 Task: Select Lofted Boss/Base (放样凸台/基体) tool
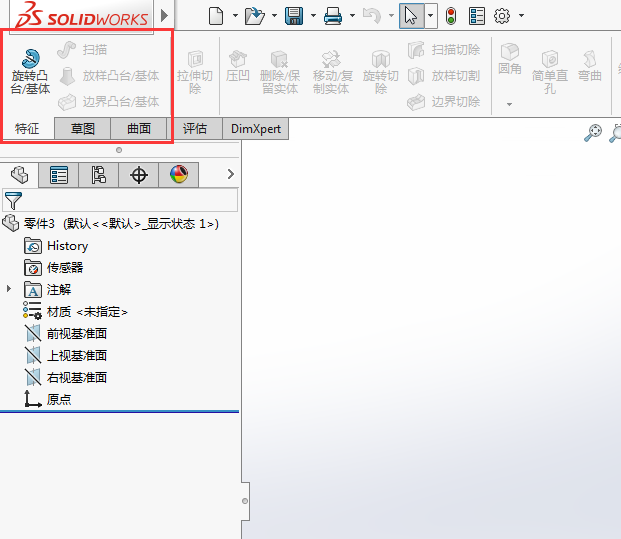click(x=109, y=76)
